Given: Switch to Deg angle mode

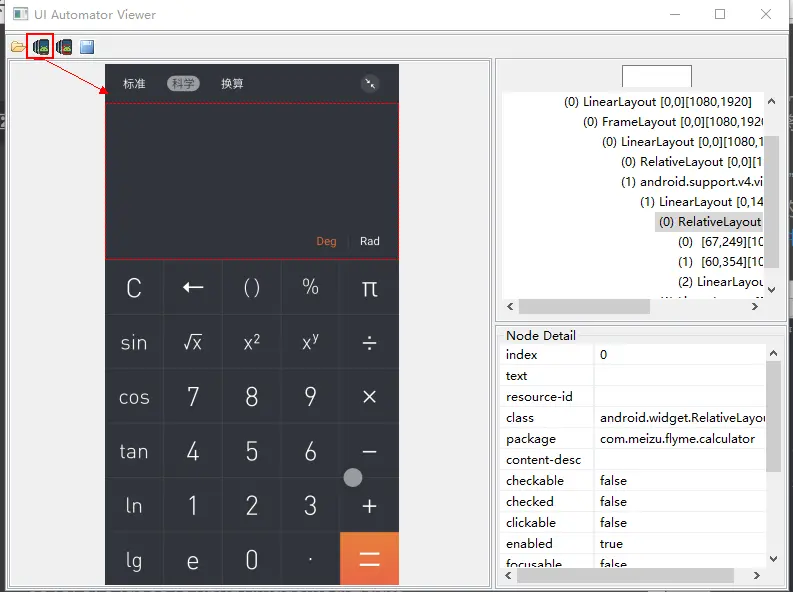Looking at the screenshot, I should [x=326, y=241].
